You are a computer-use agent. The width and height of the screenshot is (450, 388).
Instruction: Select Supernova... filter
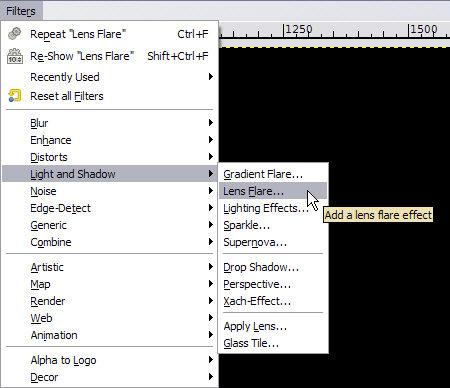point(273,242)
